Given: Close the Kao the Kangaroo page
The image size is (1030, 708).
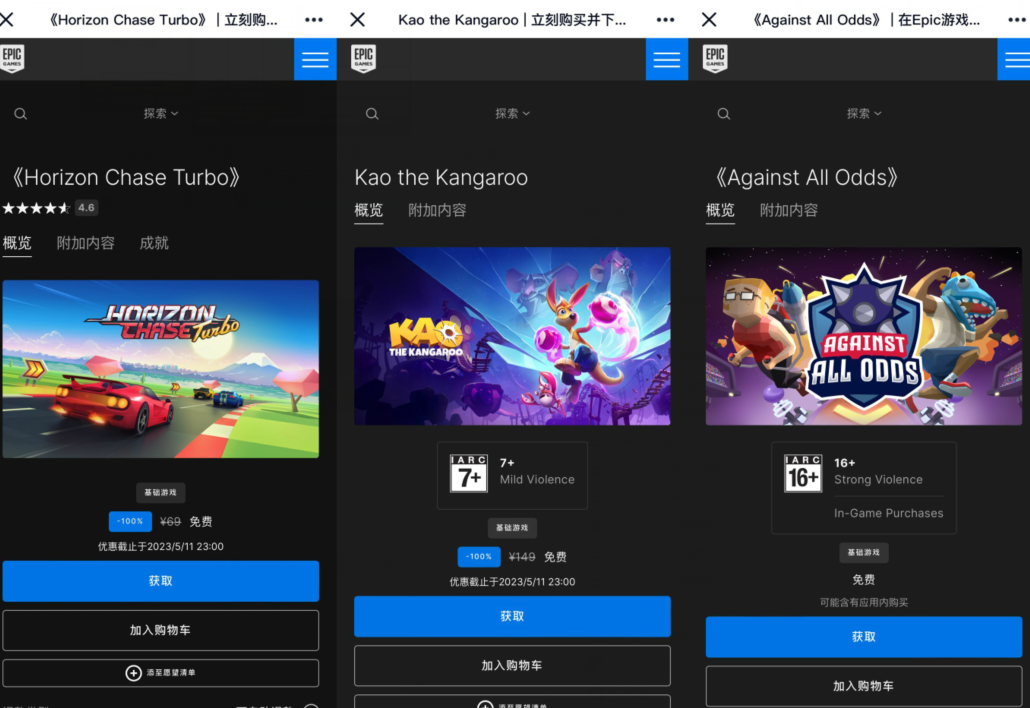Looking at the screenshot, I should tap(358, 20).
